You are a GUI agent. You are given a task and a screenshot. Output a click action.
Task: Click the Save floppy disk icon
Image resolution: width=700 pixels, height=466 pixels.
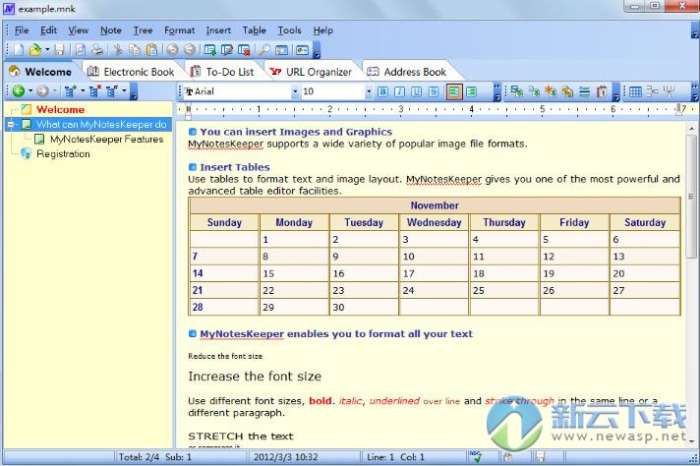[60, 49]
